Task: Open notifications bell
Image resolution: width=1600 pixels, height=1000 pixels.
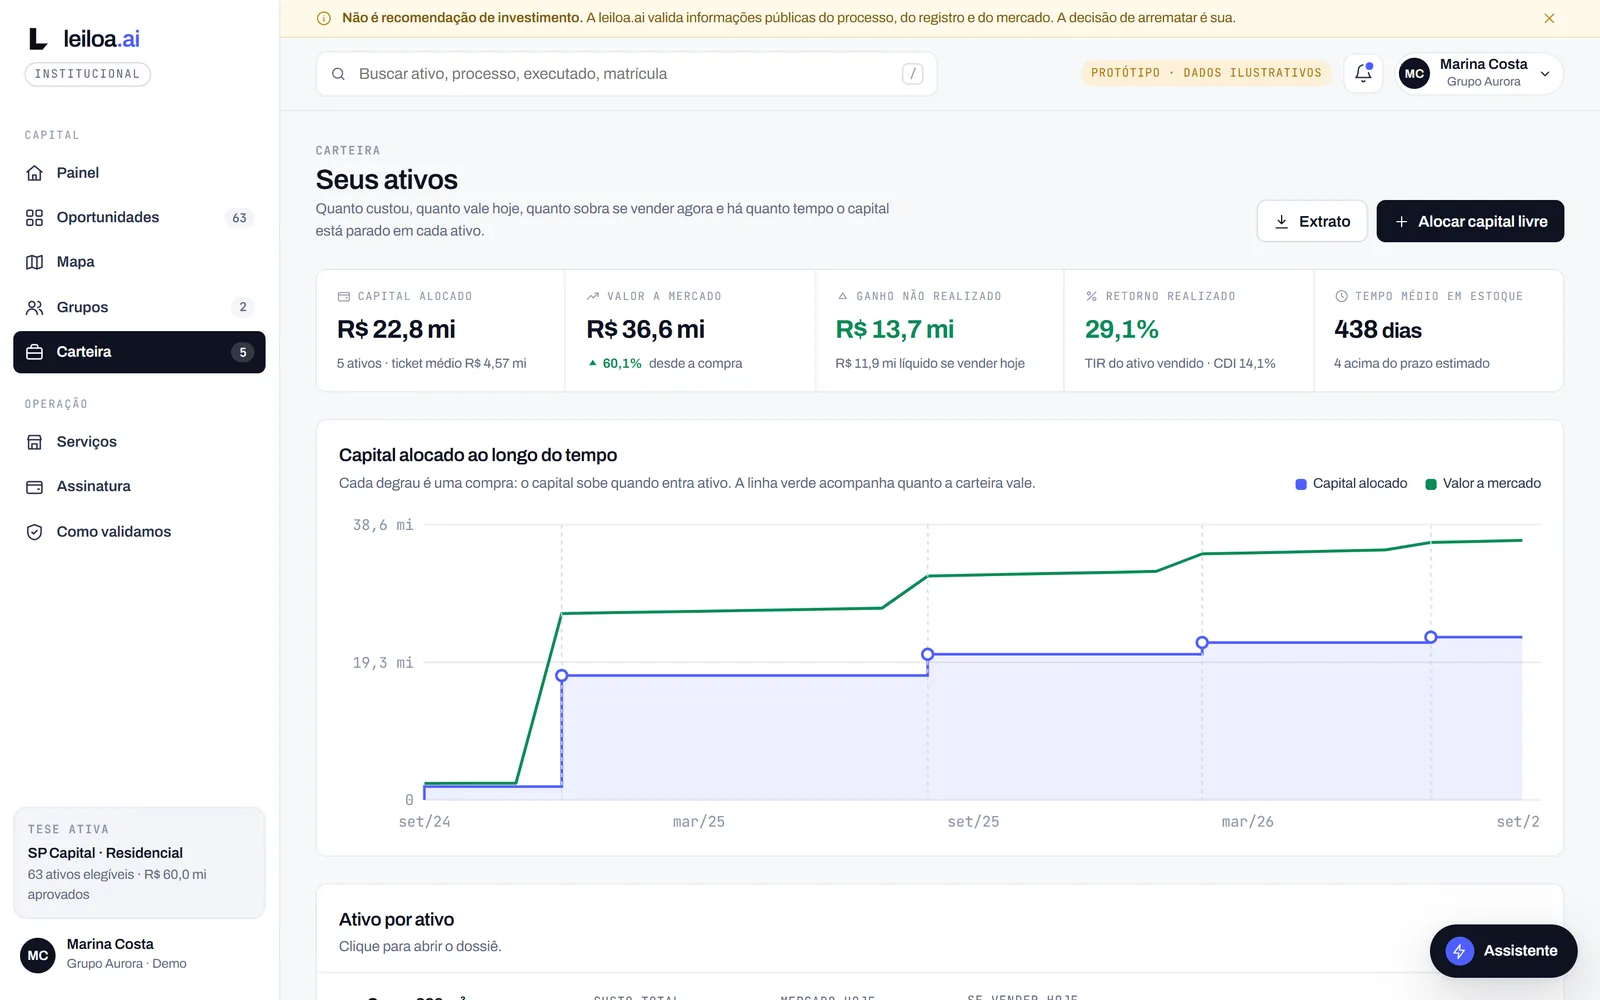Action: tap(1363, 73)
